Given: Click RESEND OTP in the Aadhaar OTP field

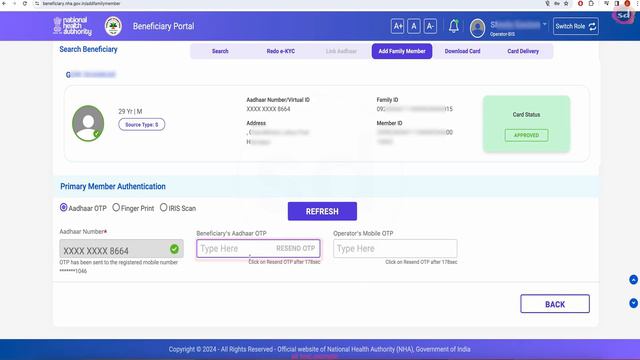Looking at the screenshot, I should point(296,248).
